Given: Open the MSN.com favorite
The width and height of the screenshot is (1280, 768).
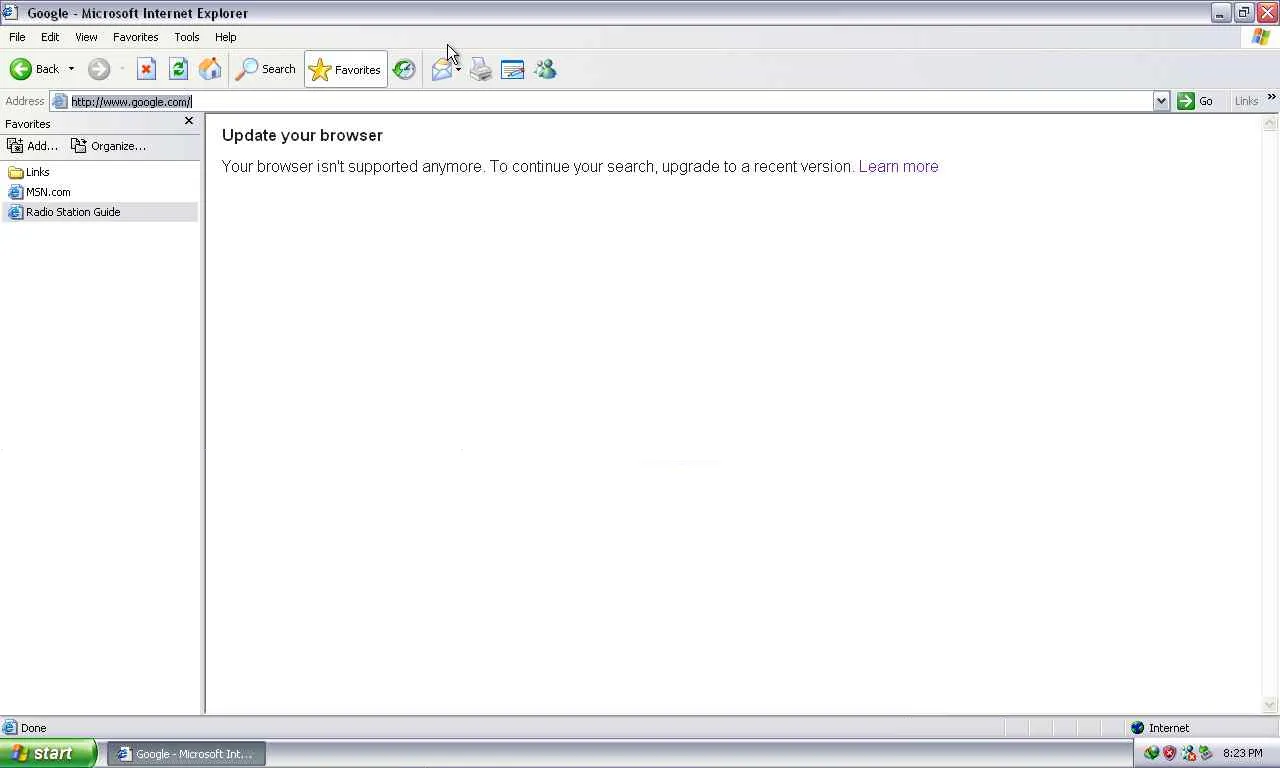Looking at the screenshot, I should pyautogui.click(x=39, y=192).
